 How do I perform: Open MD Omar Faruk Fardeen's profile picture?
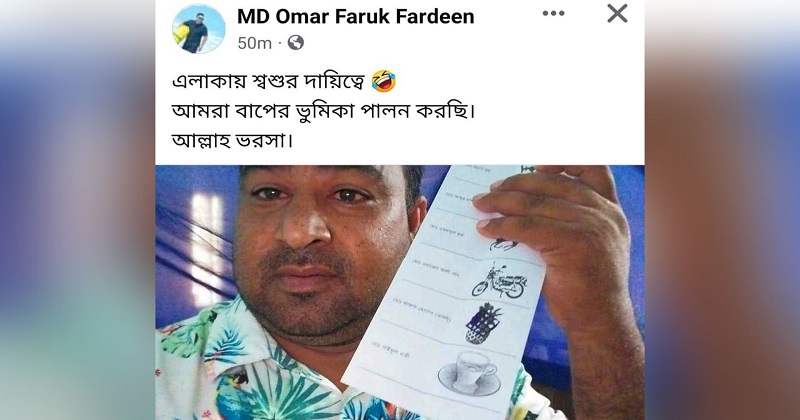(x=198, y=29)
